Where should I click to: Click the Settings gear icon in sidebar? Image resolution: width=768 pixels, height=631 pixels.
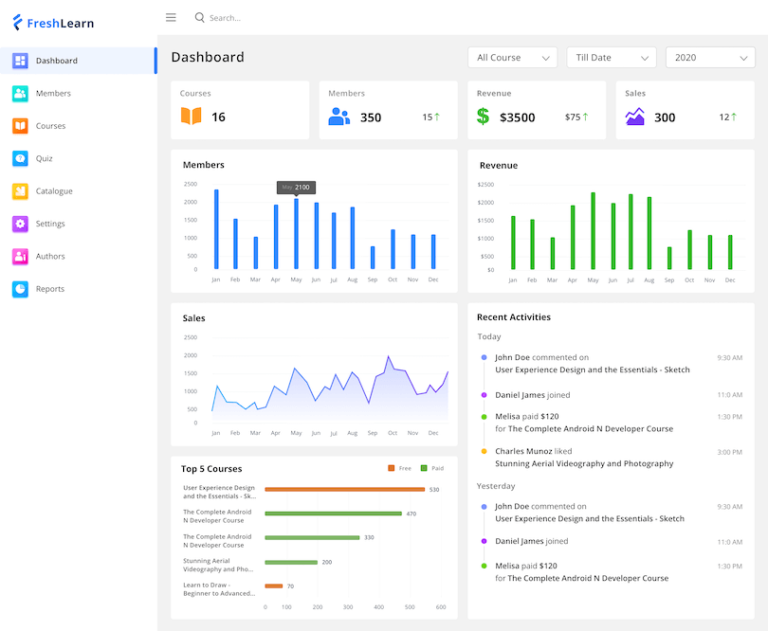20,223
